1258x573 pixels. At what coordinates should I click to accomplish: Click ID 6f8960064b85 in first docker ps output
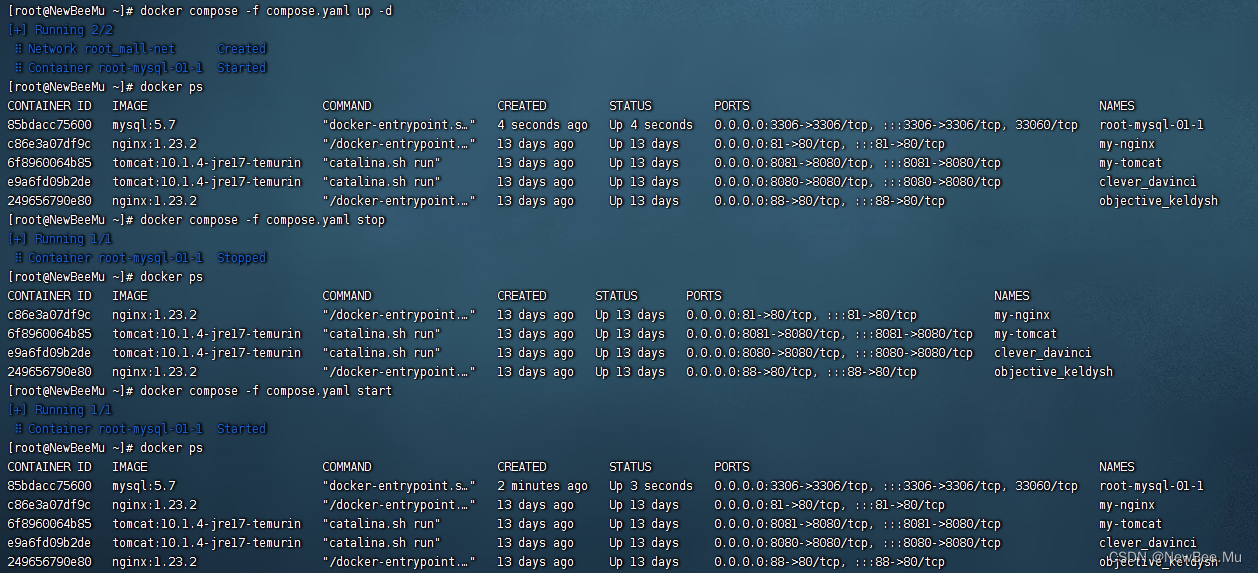coord(49,163)
